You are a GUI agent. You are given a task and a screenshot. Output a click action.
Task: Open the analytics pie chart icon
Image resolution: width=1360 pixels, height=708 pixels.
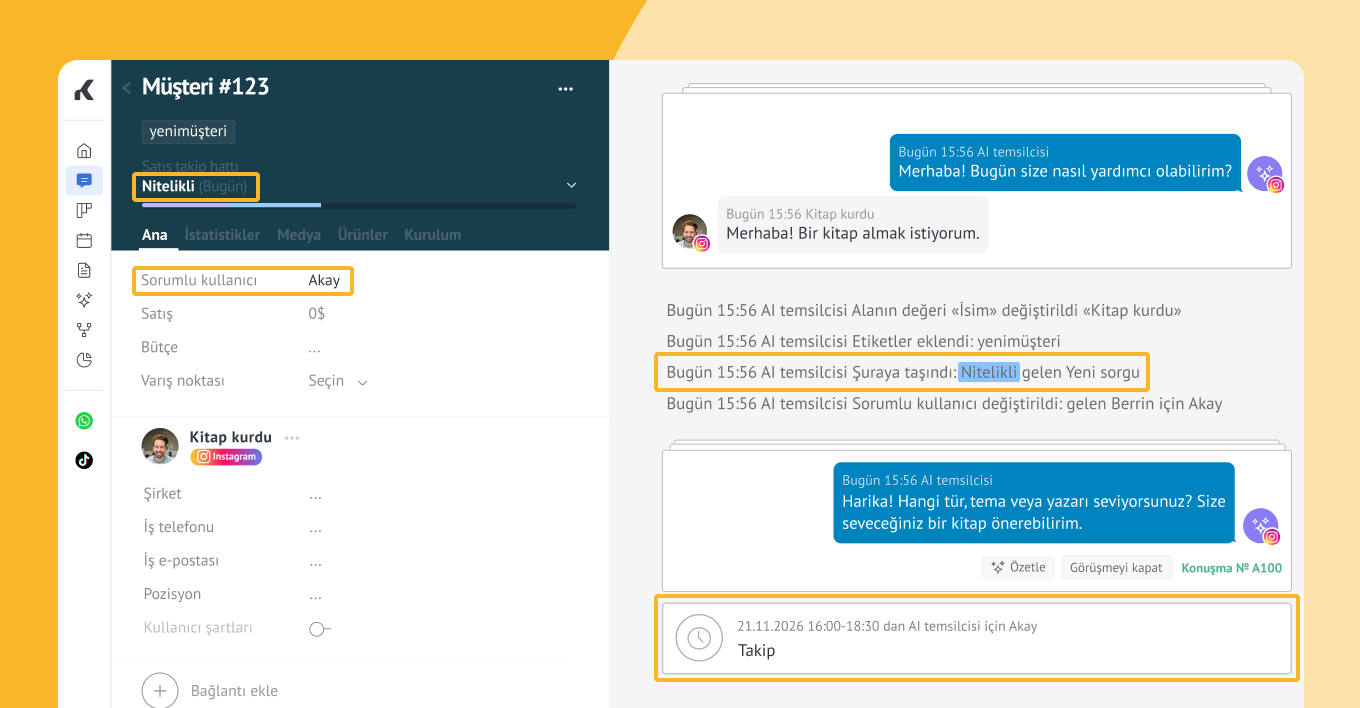pos(84,360)
